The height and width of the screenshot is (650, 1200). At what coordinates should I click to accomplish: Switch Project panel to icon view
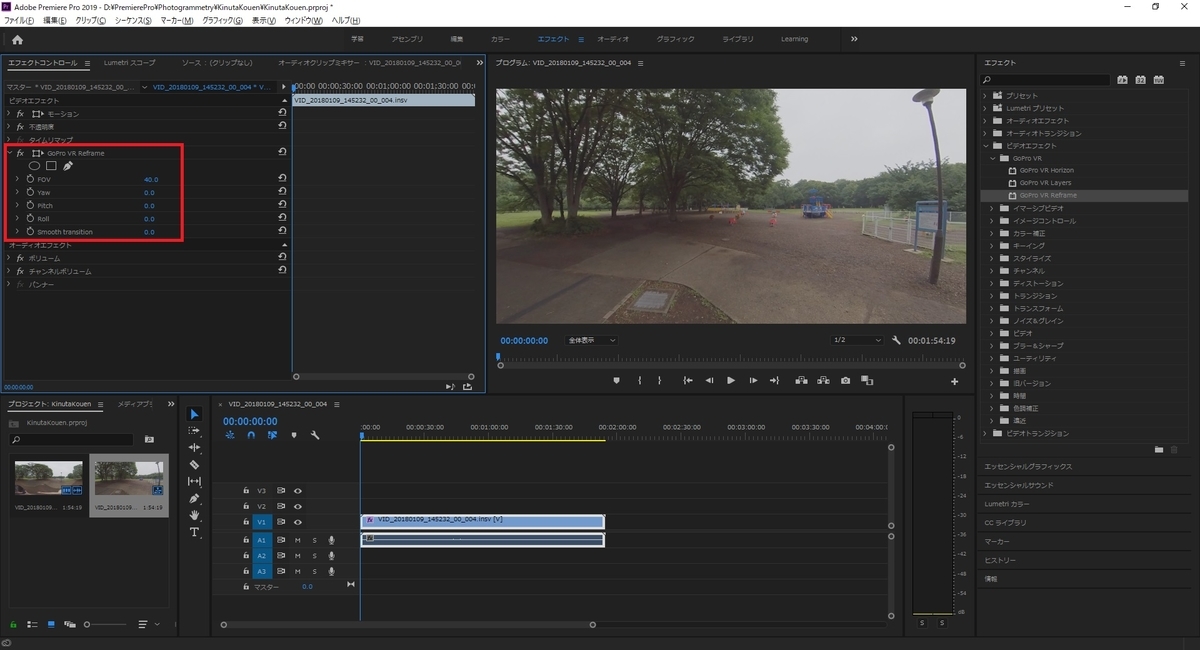pyautogui.click(x=50, y=624)
